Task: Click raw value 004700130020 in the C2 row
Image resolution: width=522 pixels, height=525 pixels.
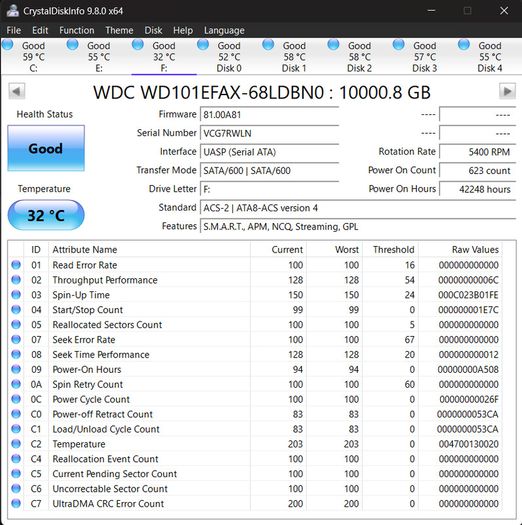Action: [469, 444]
